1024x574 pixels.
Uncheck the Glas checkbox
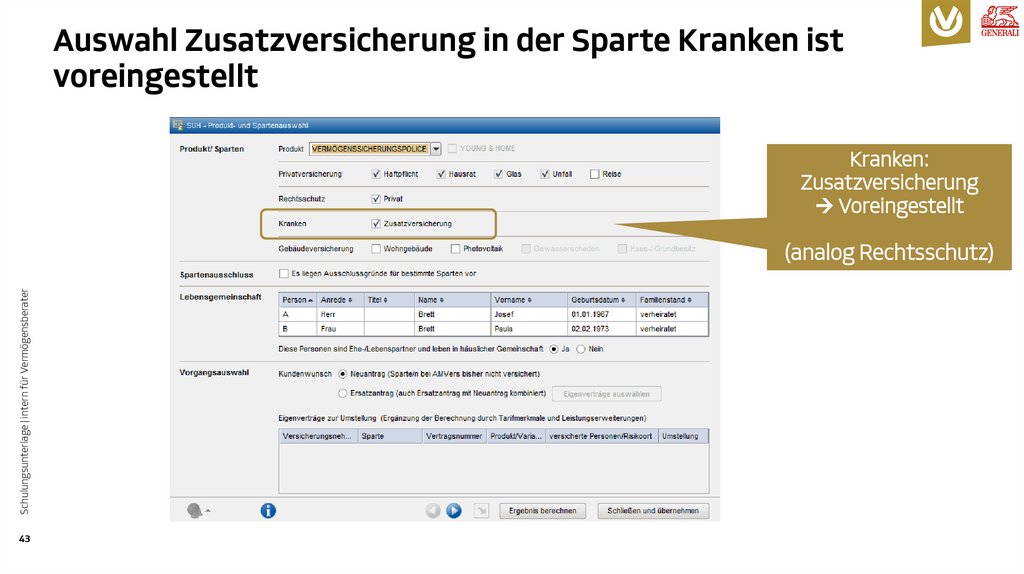point(498,174)
